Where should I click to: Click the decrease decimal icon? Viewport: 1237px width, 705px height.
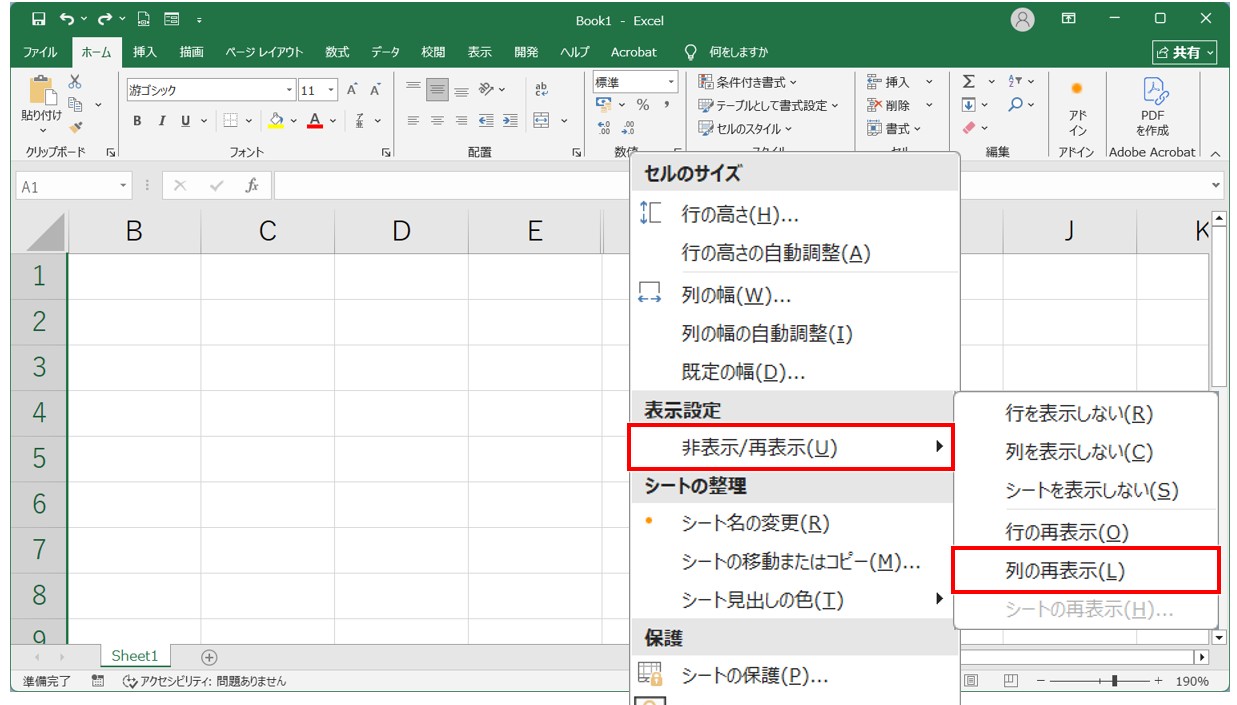(628, 128)
